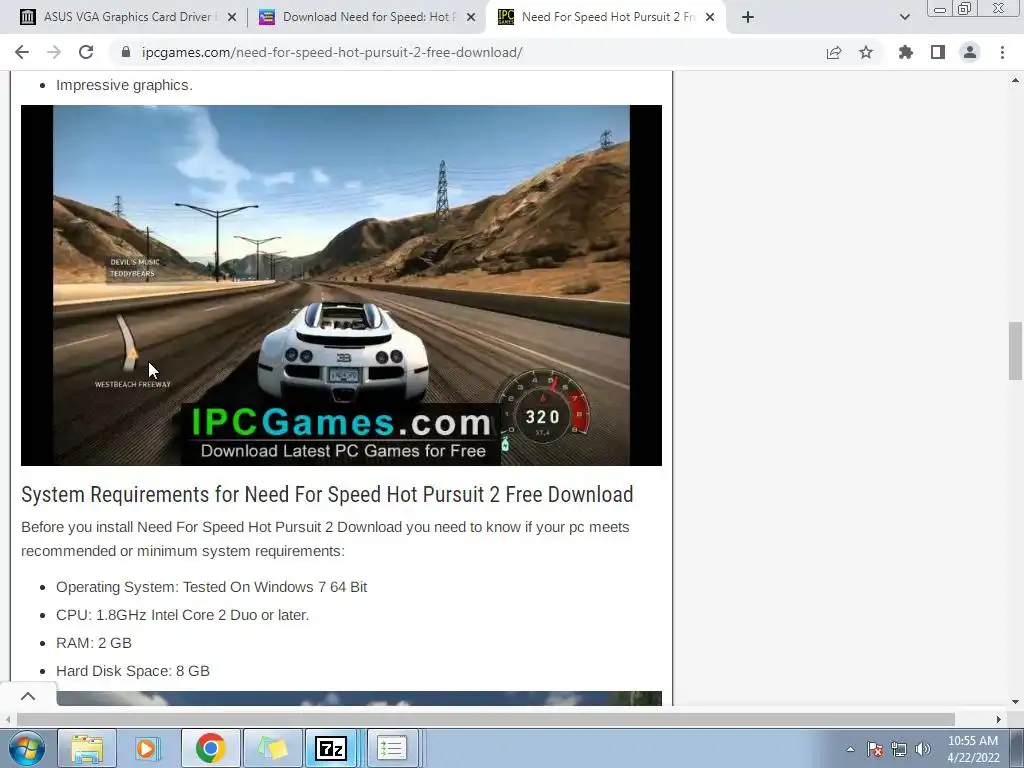Viewport: 1024px width, 768px height.
Task: Click the 10:55 AM taskbar clock
Action: coord(973,749)
